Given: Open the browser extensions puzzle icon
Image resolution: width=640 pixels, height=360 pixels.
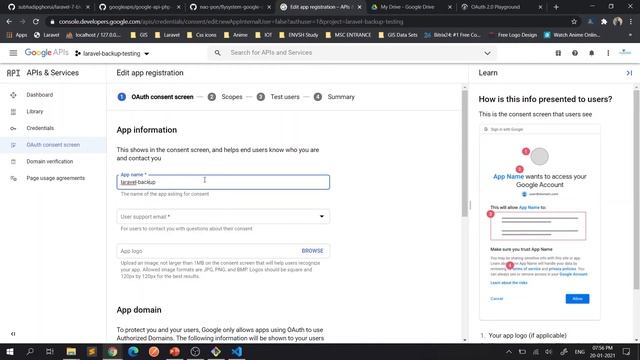Looking at the screenshot, I should coord(604,22).
